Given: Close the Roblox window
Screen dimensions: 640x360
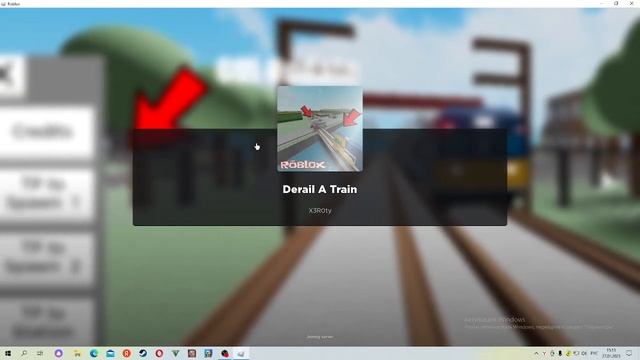Looking at the screenshot, I should click(631, 4).
